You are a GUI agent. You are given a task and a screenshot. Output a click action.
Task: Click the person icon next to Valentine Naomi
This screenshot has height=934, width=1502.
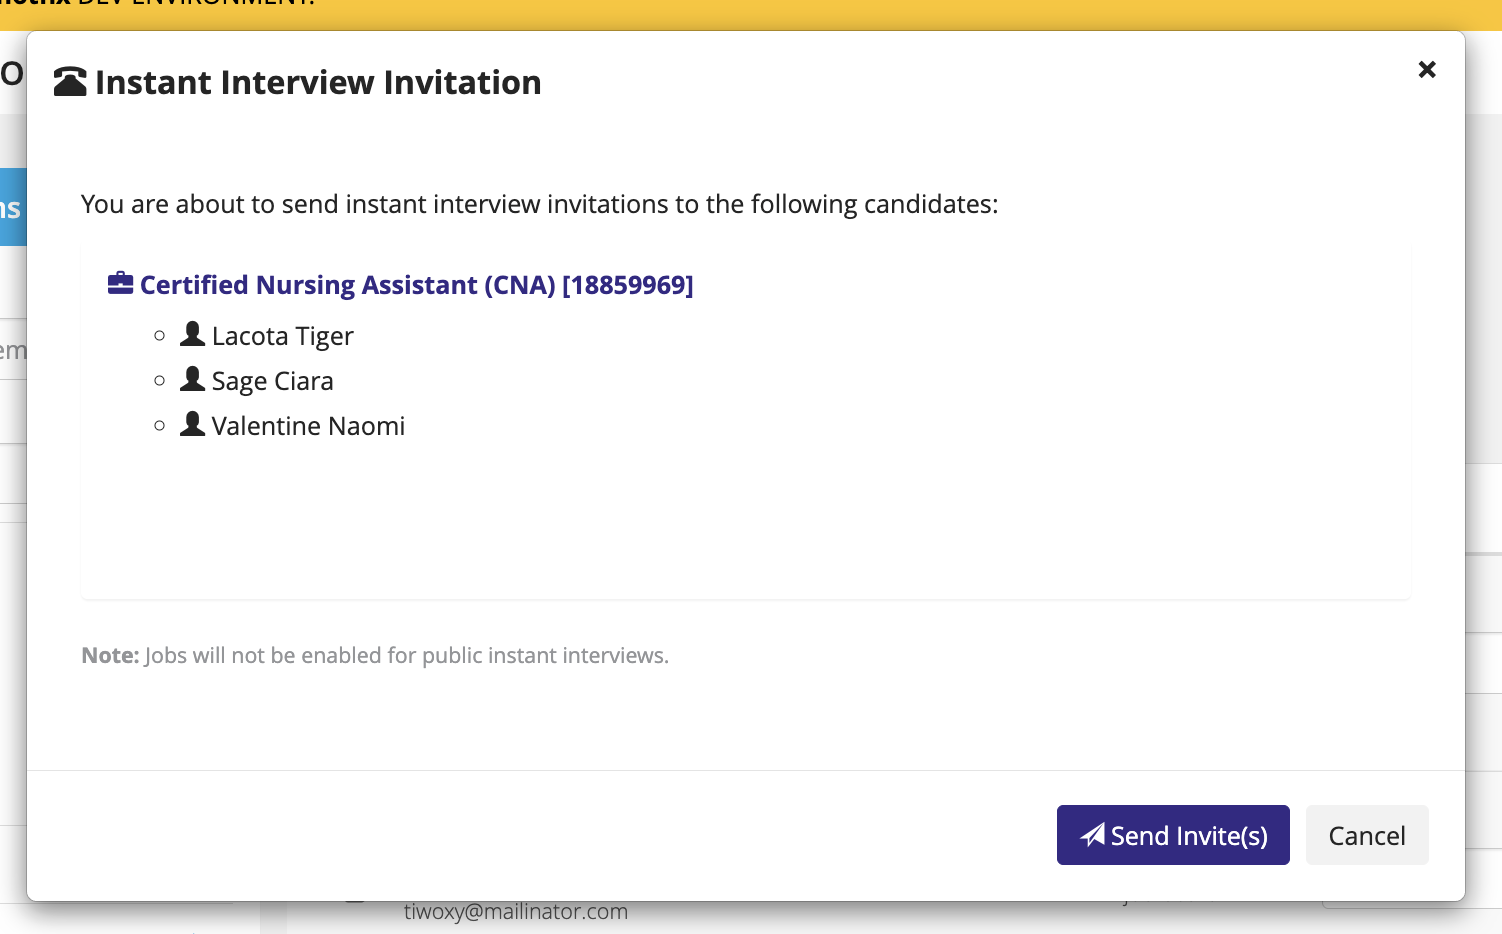(x=192, y=424)
